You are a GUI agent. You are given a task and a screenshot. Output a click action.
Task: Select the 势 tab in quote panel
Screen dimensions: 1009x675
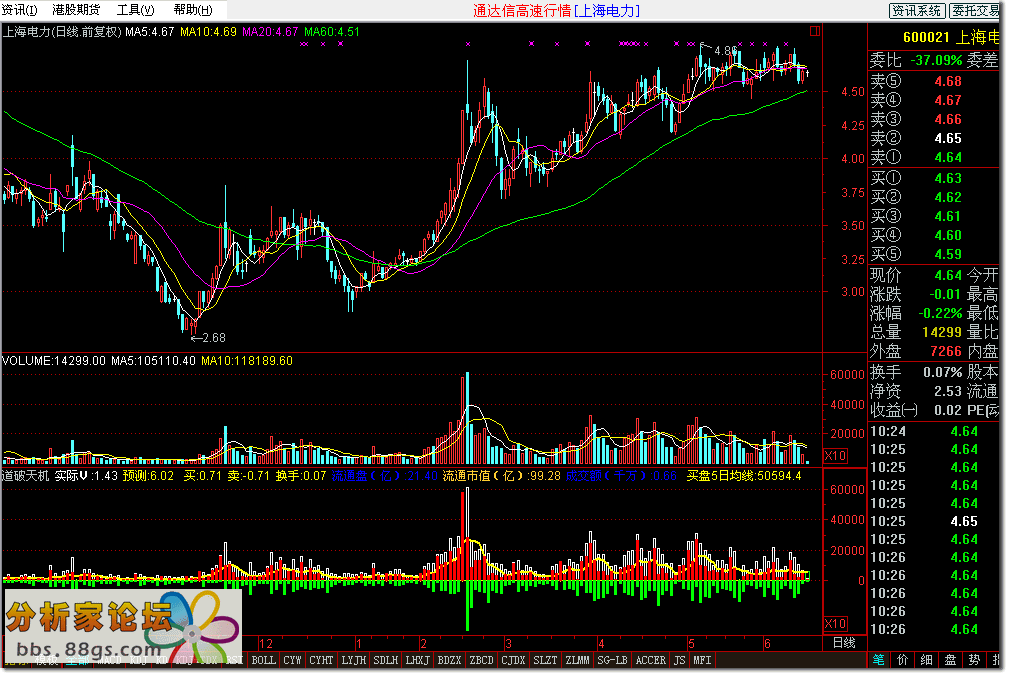click(x=974, y=660)
